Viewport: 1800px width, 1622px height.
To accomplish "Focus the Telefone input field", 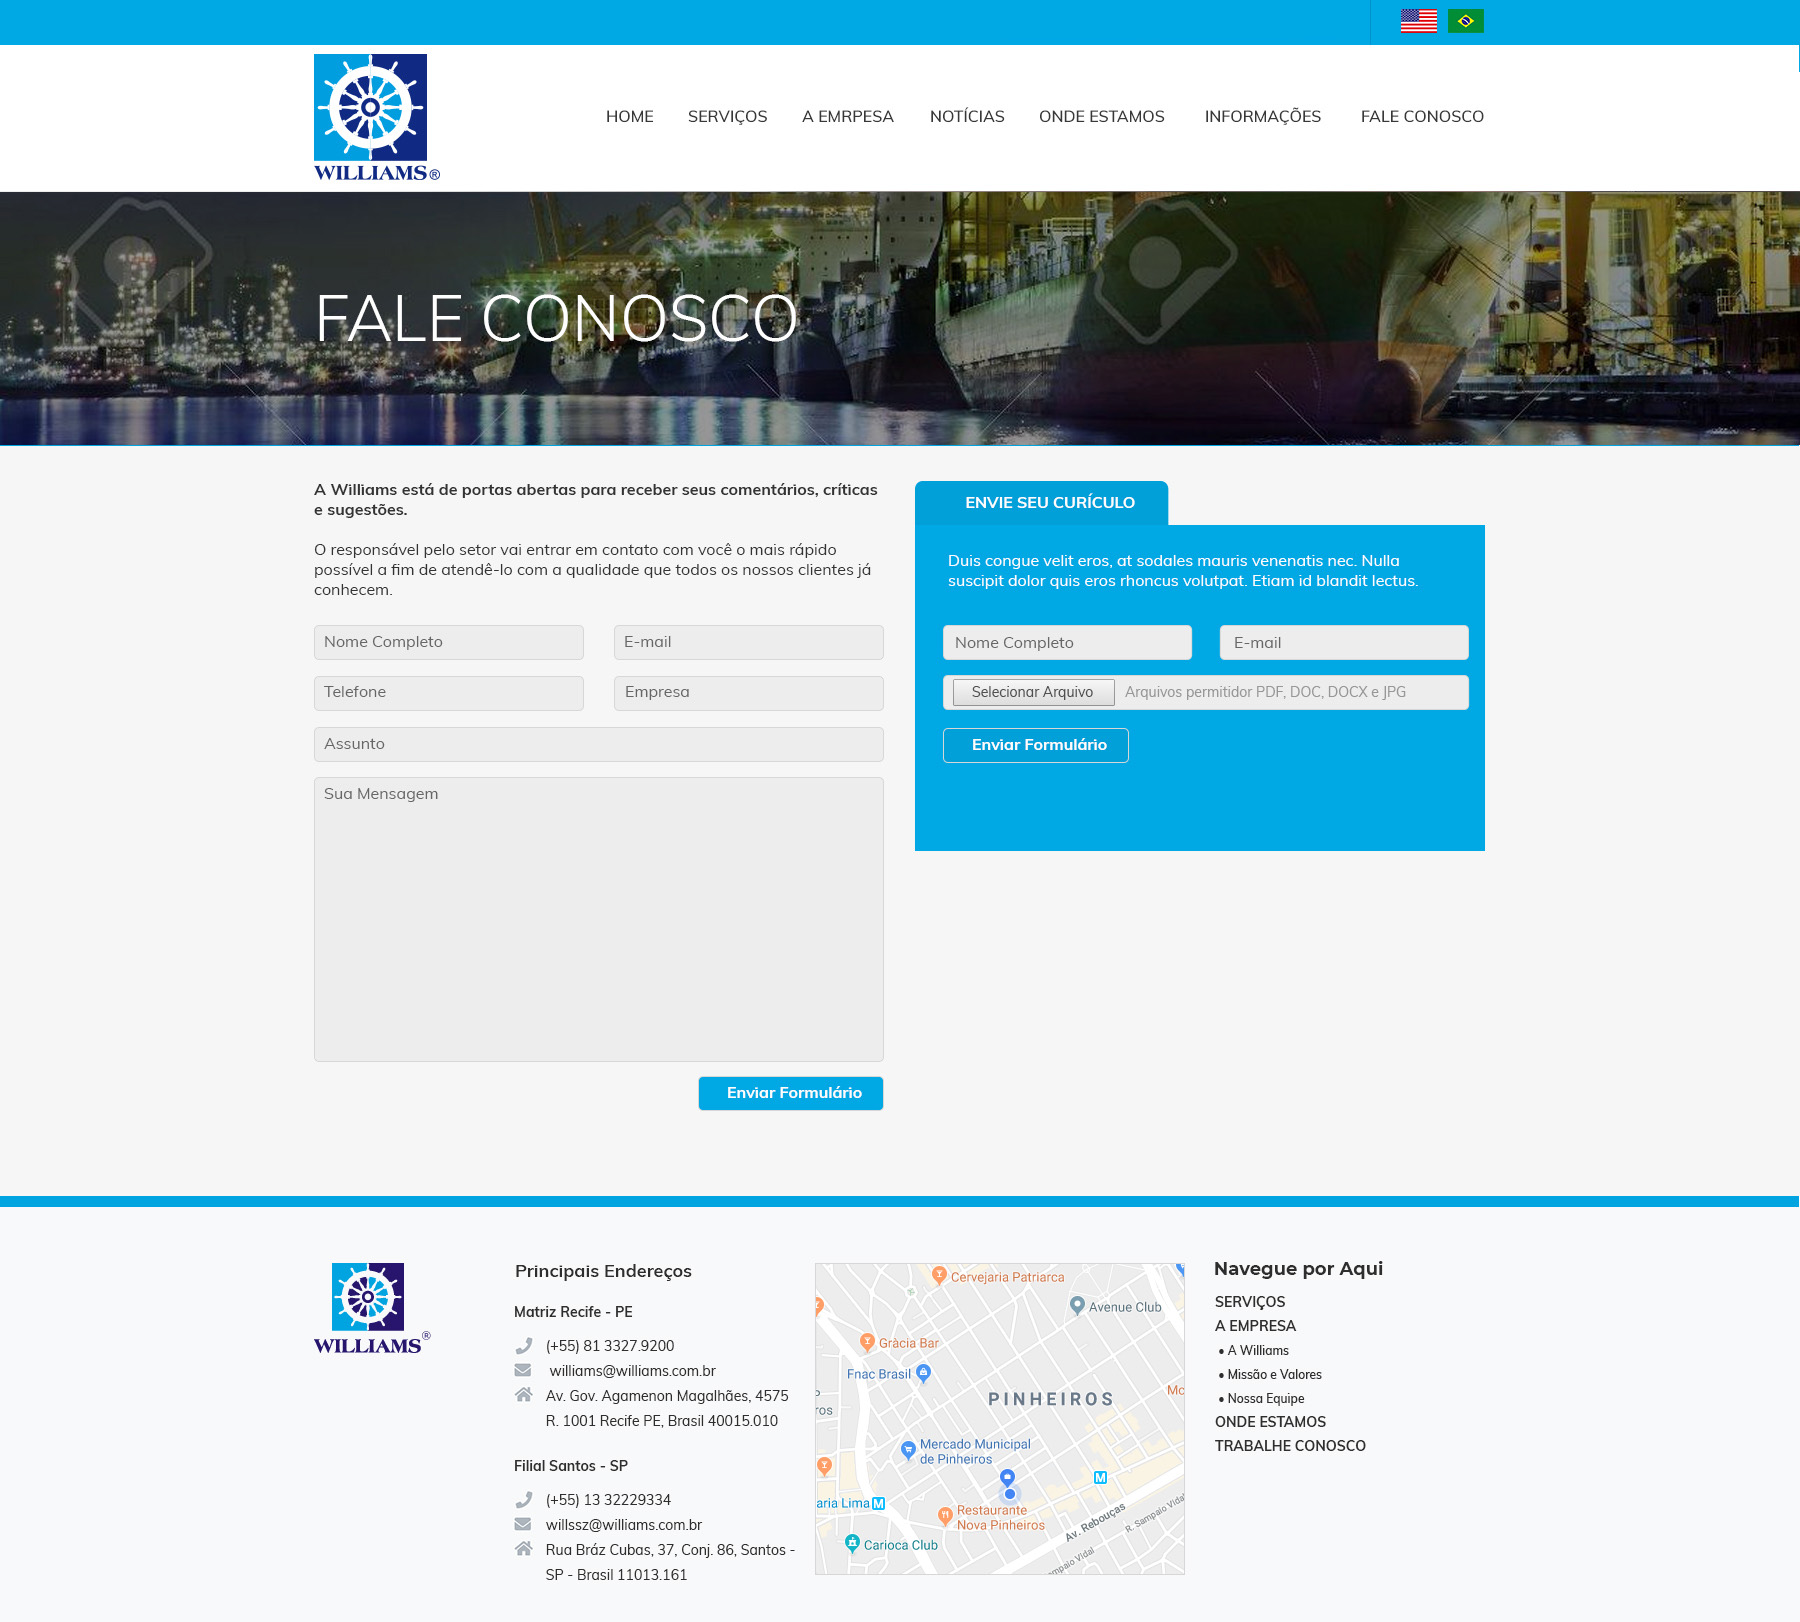I will (448, 693).
